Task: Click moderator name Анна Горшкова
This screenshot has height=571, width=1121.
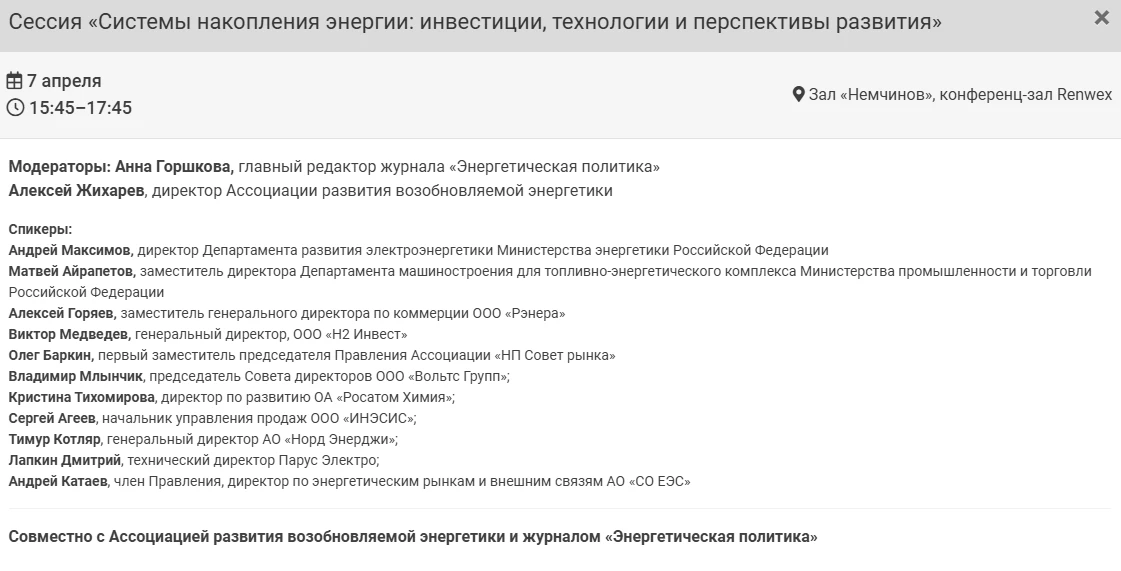Action: point(174,166)
